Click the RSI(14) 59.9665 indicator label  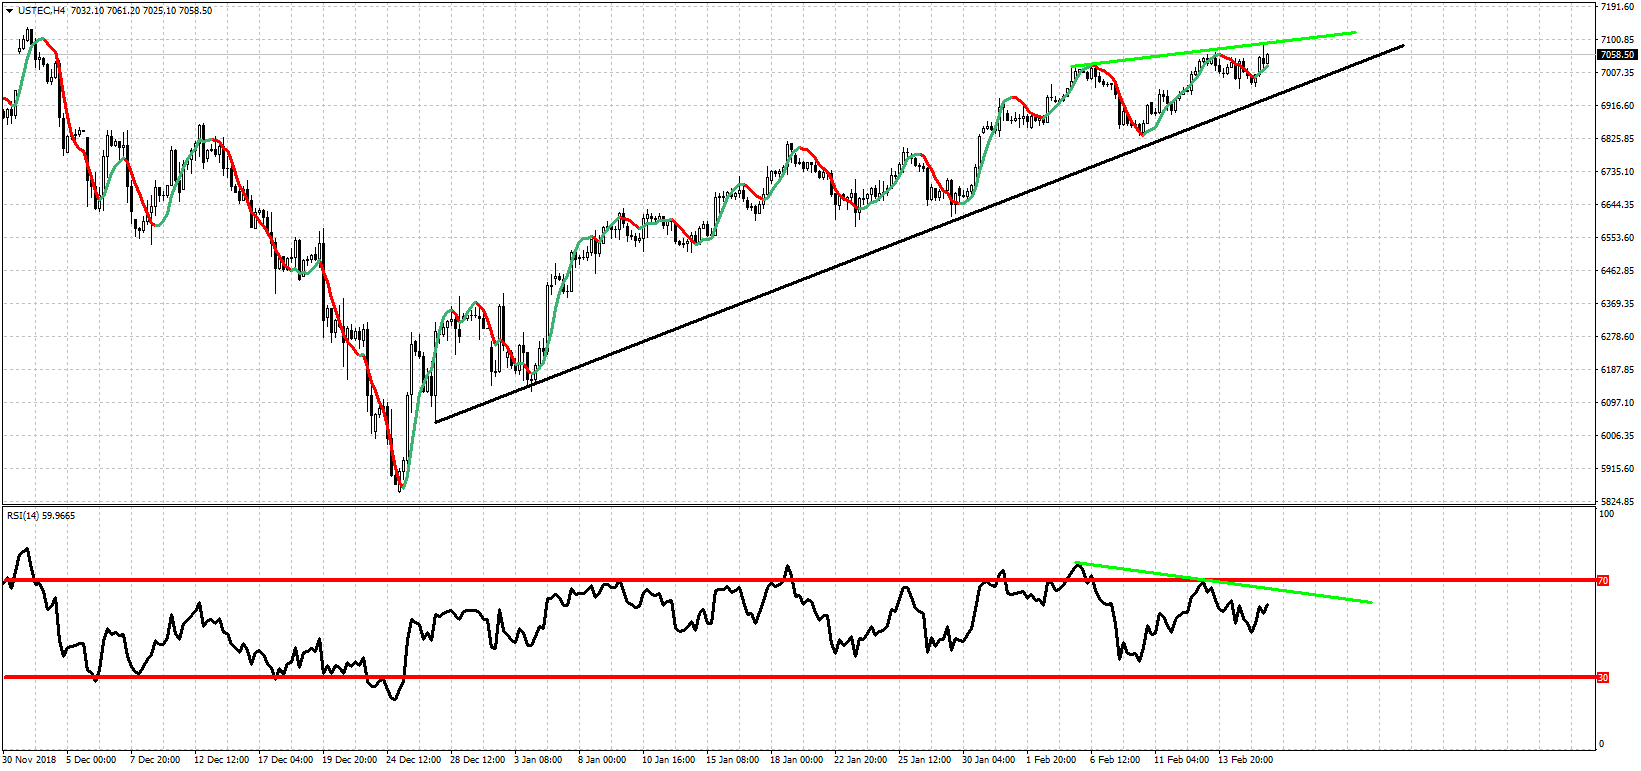click(41, 516)
